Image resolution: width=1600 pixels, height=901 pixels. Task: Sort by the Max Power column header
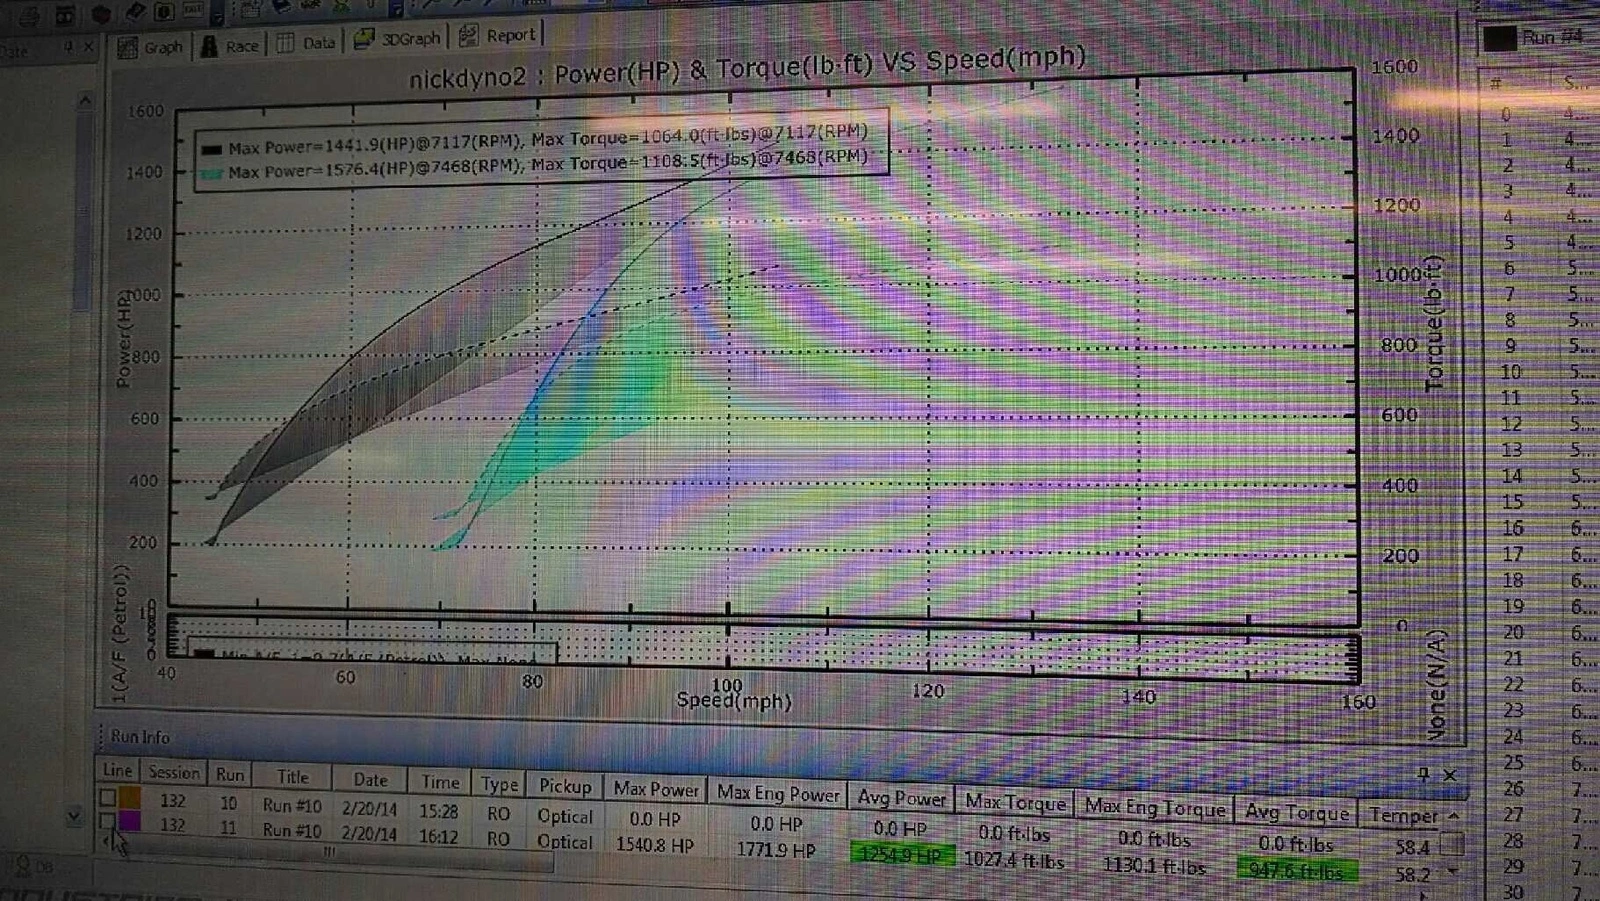[x=656, y=789]
